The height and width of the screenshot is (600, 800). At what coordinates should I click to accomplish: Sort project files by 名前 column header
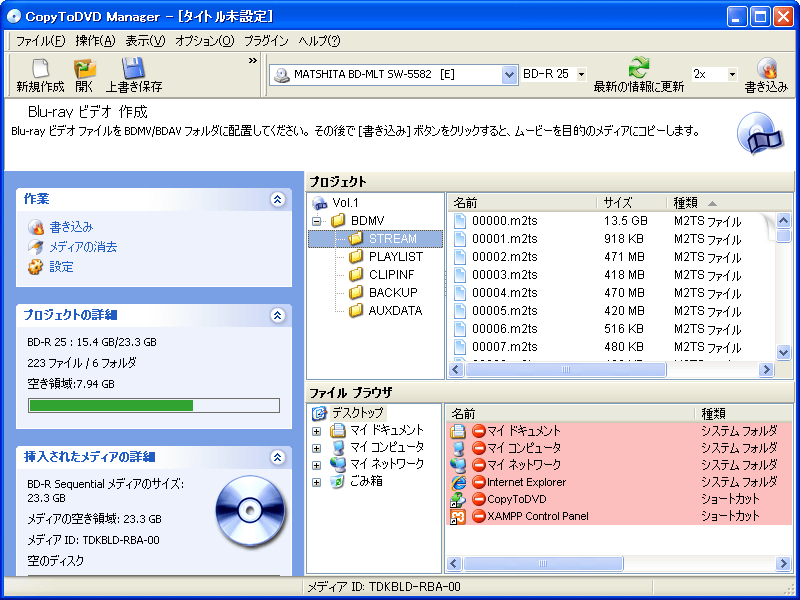click(522, 203)
